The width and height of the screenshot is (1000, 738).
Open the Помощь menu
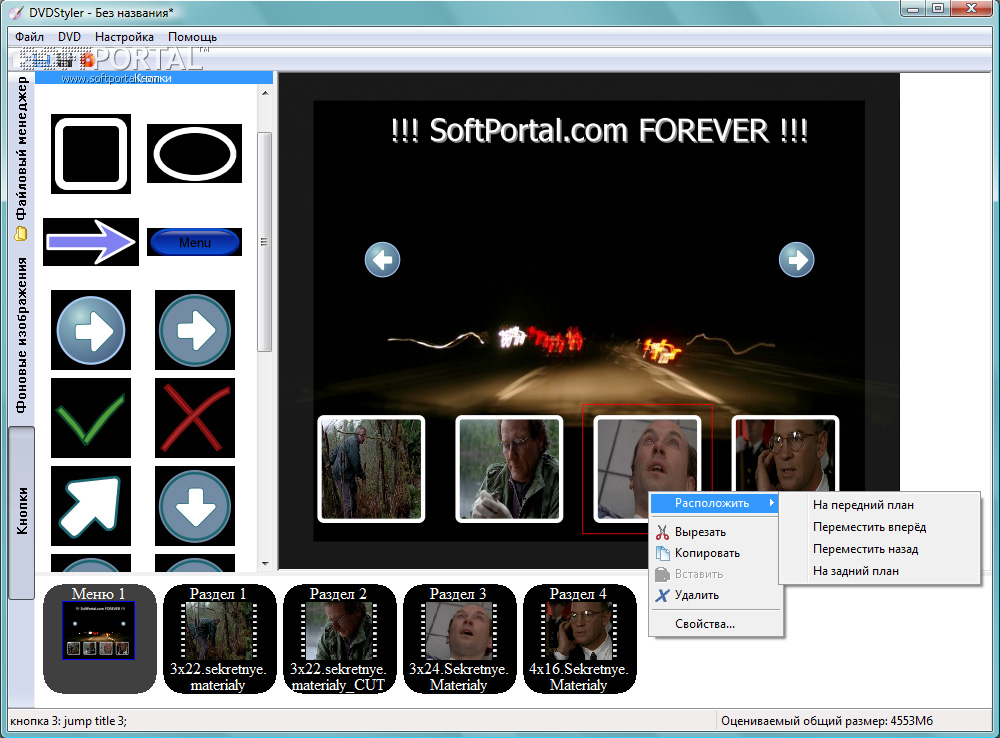click(x=193, y=37)
